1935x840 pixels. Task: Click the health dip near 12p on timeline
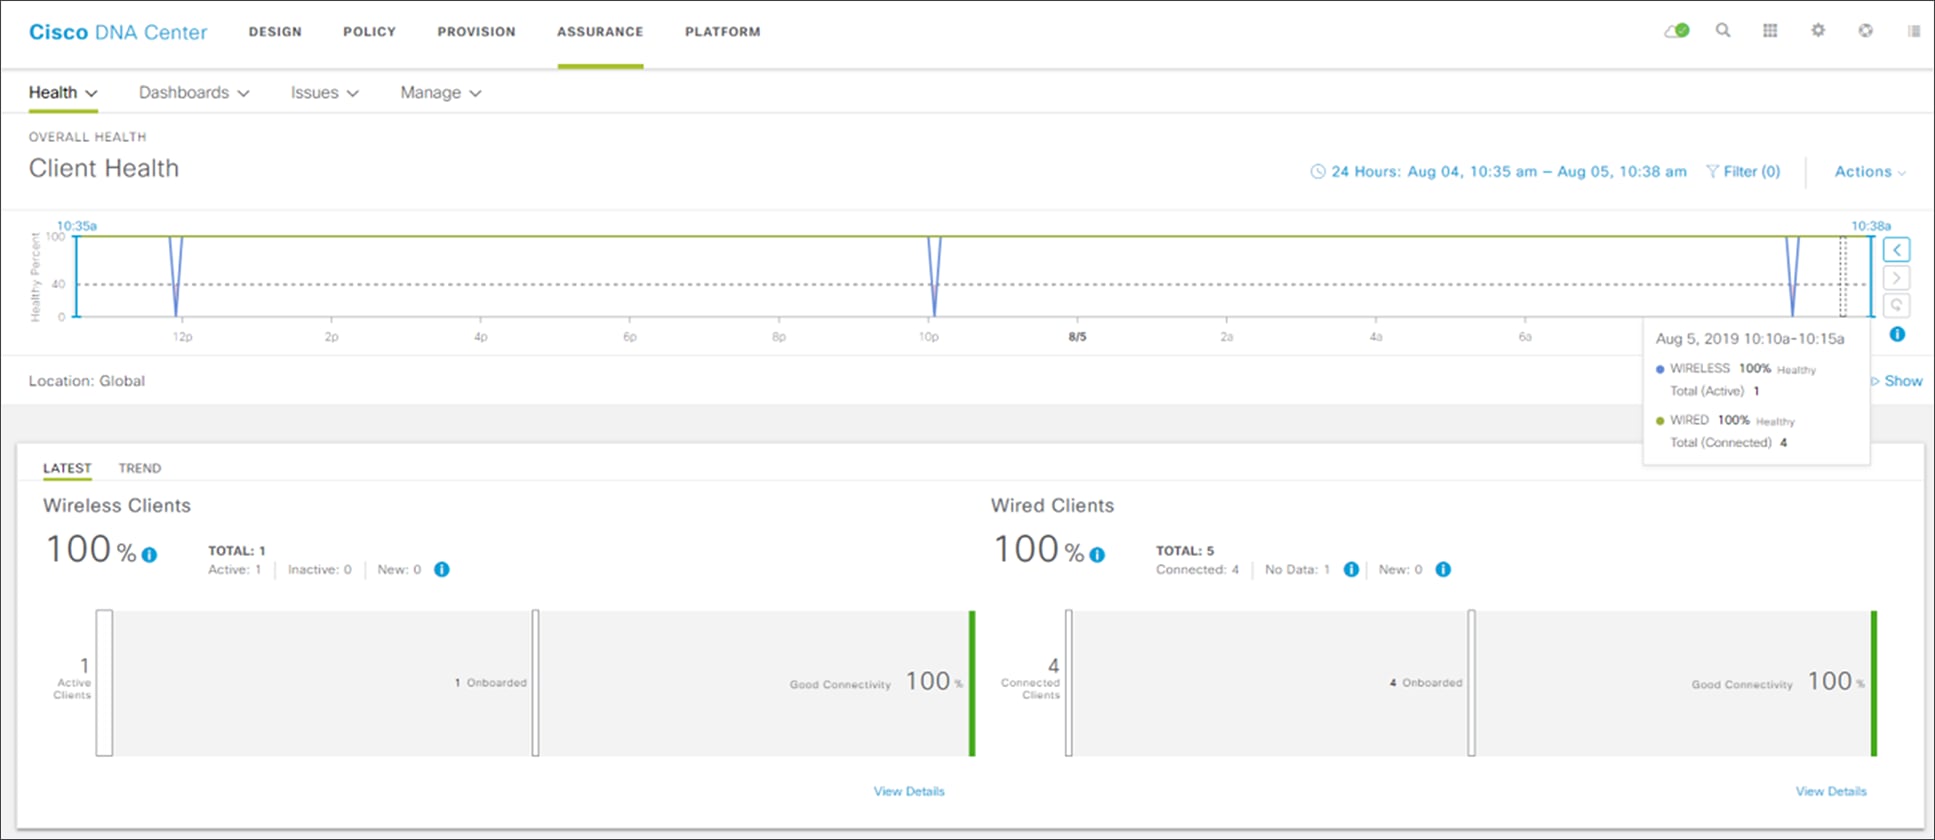tap(176, 277)
